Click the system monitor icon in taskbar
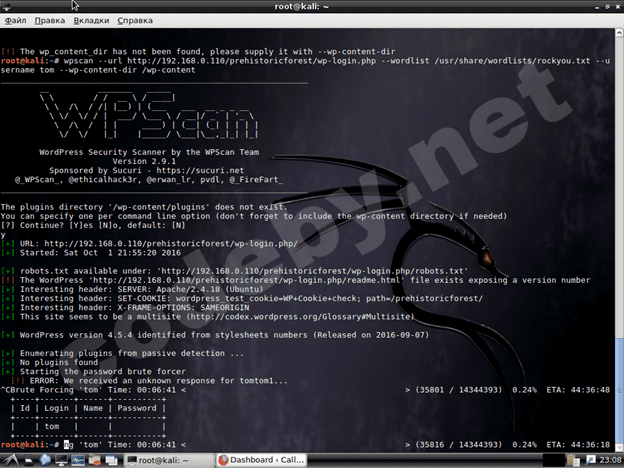Screen dimensions: 624x468 click(x=78, y=460)
